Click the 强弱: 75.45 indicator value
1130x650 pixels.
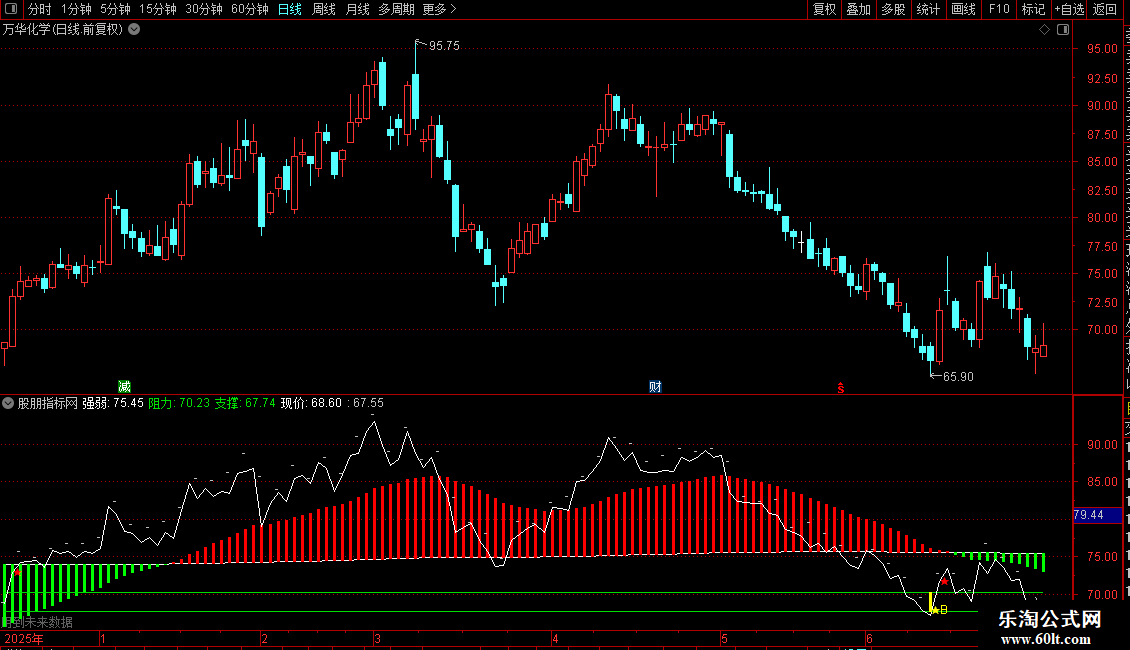click(x=113, y=403)
